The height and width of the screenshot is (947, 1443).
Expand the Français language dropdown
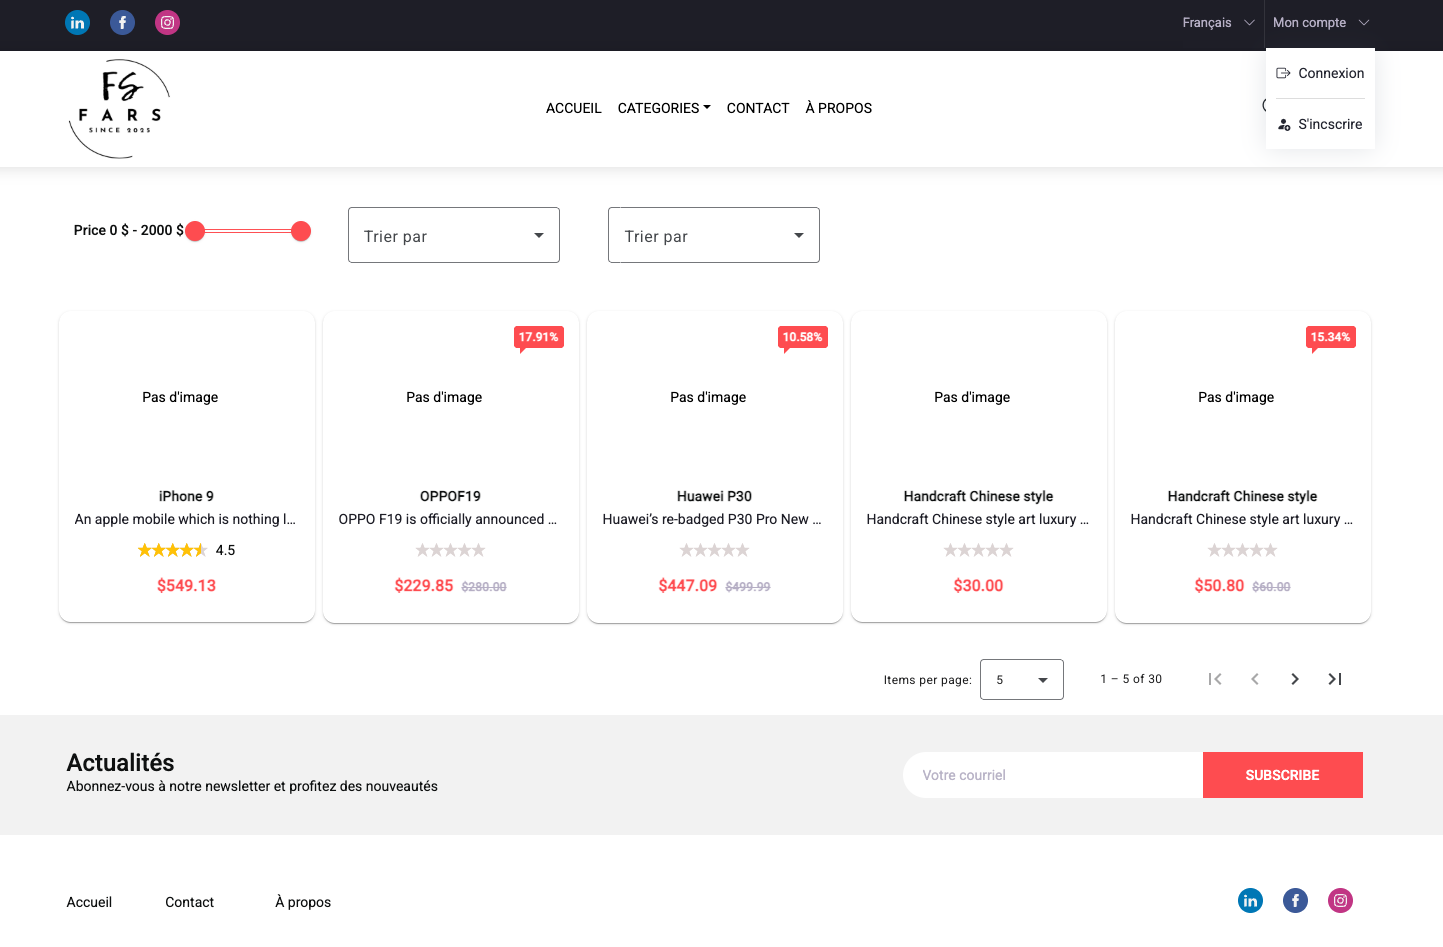[1217, 22]
